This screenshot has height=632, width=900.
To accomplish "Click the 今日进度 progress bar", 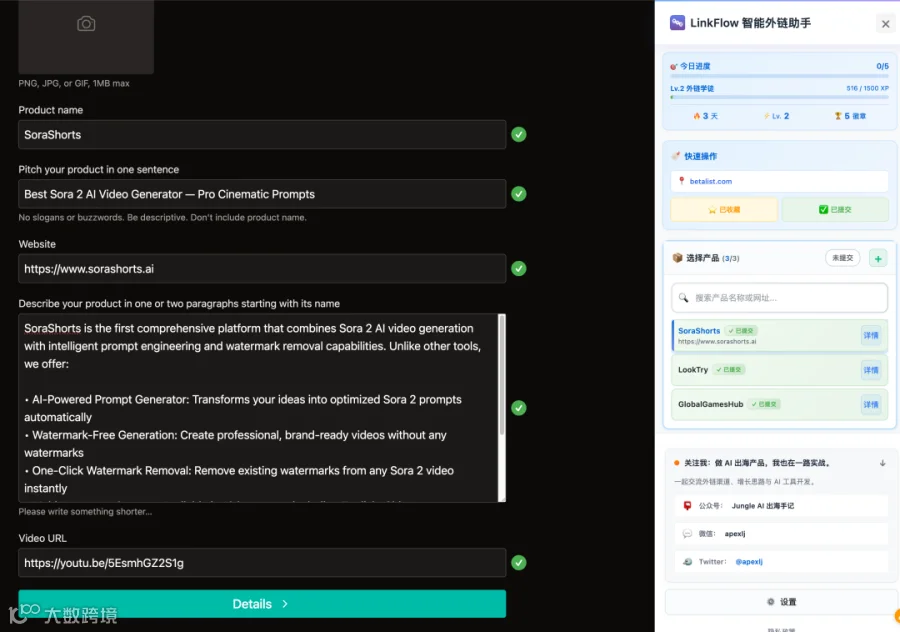I will [x=779, y=76].
